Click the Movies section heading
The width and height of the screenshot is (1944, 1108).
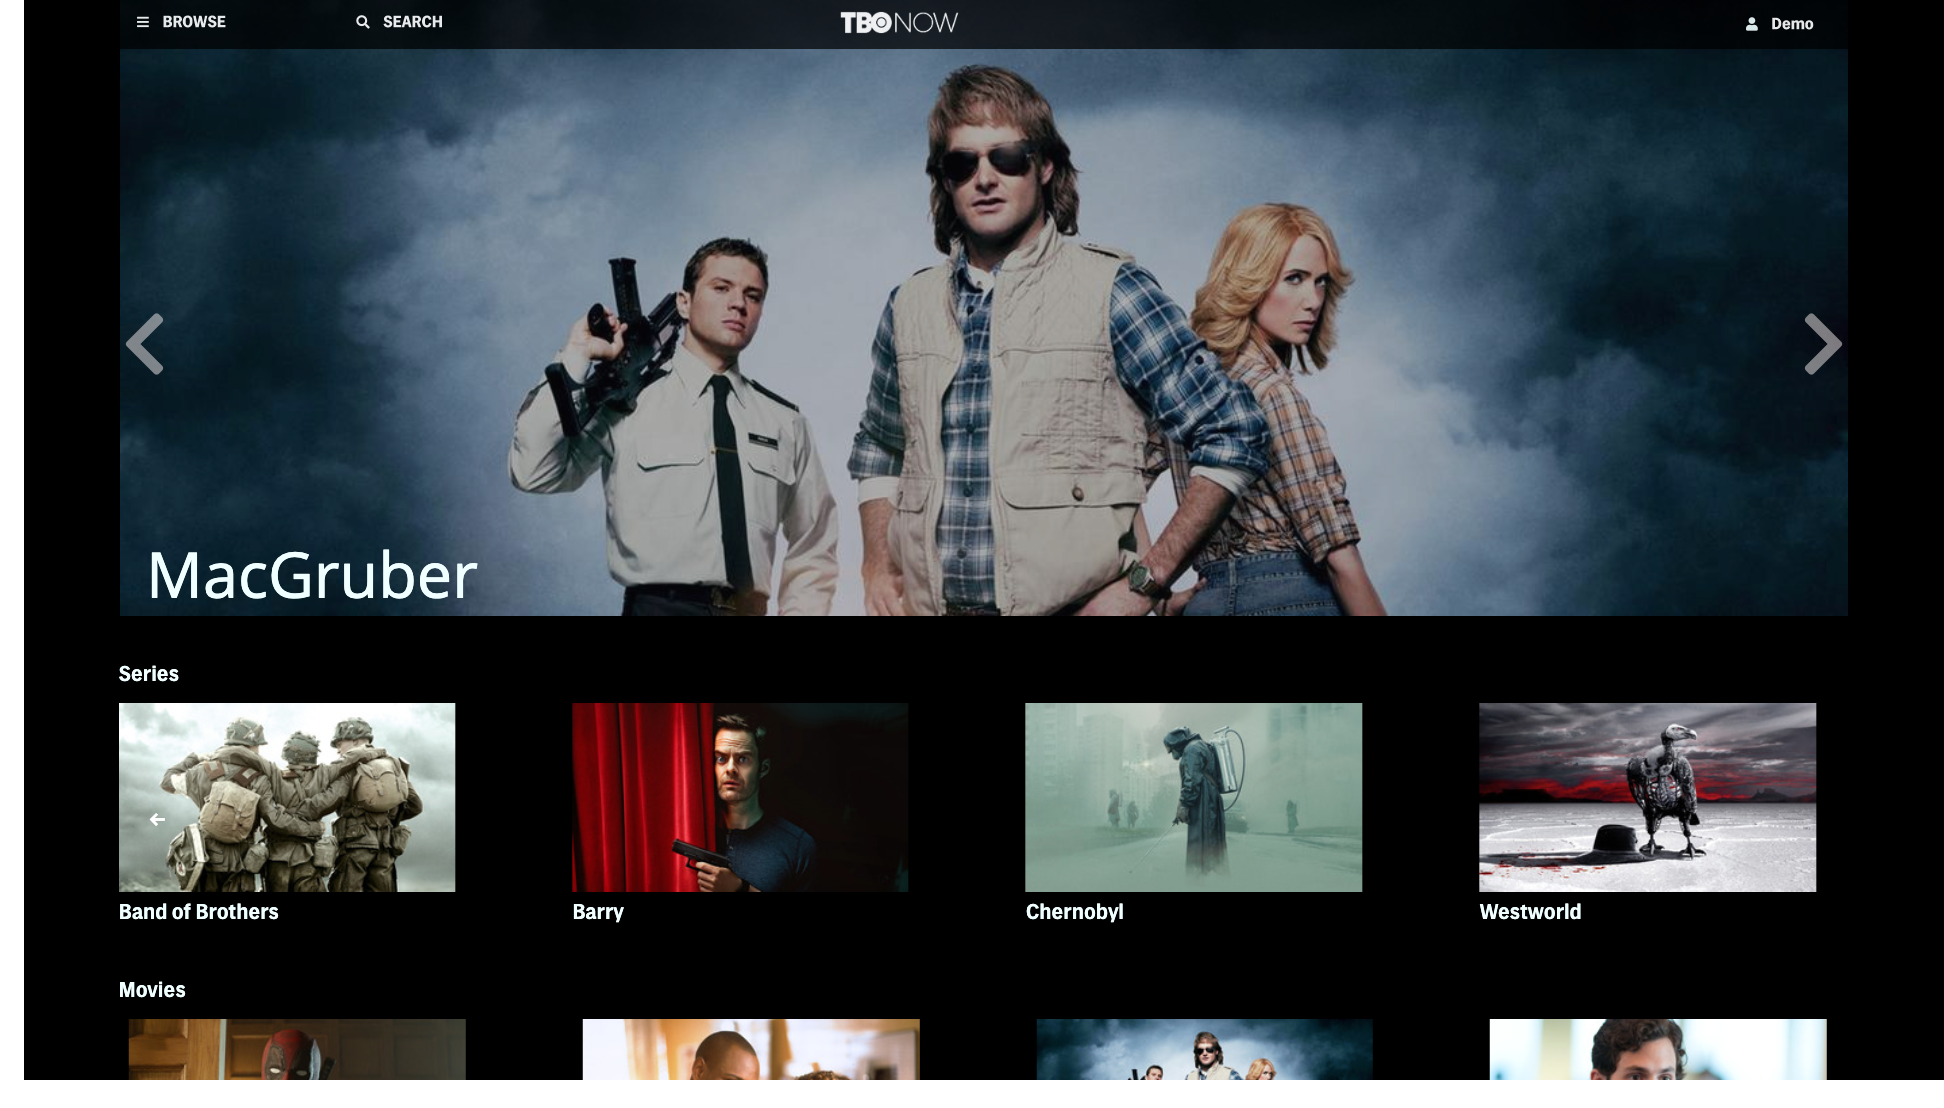(x=152, y=990)
